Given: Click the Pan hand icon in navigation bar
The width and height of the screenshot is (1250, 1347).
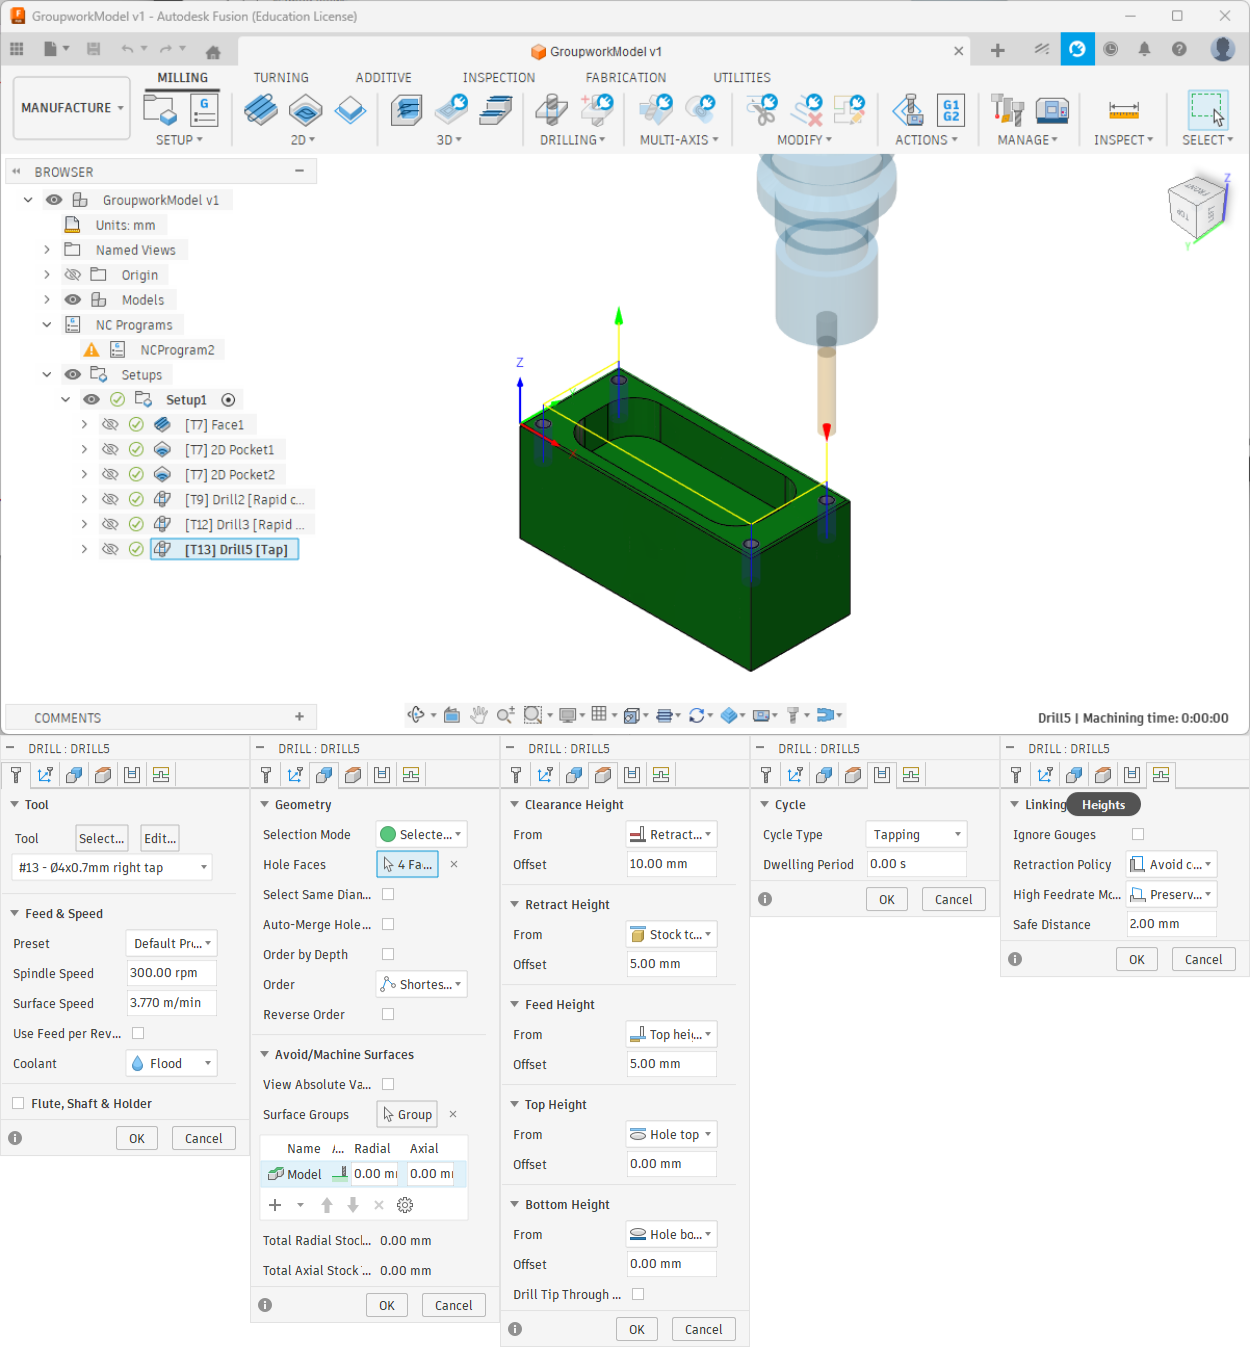Looking at the screenshot, I should (x=479, y=715).
